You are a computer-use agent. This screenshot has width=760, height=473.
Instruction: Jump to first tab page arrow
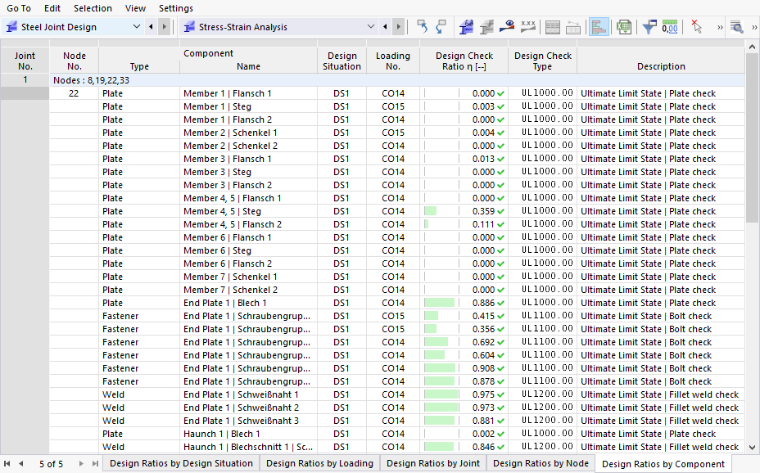[x=7, y=464]
